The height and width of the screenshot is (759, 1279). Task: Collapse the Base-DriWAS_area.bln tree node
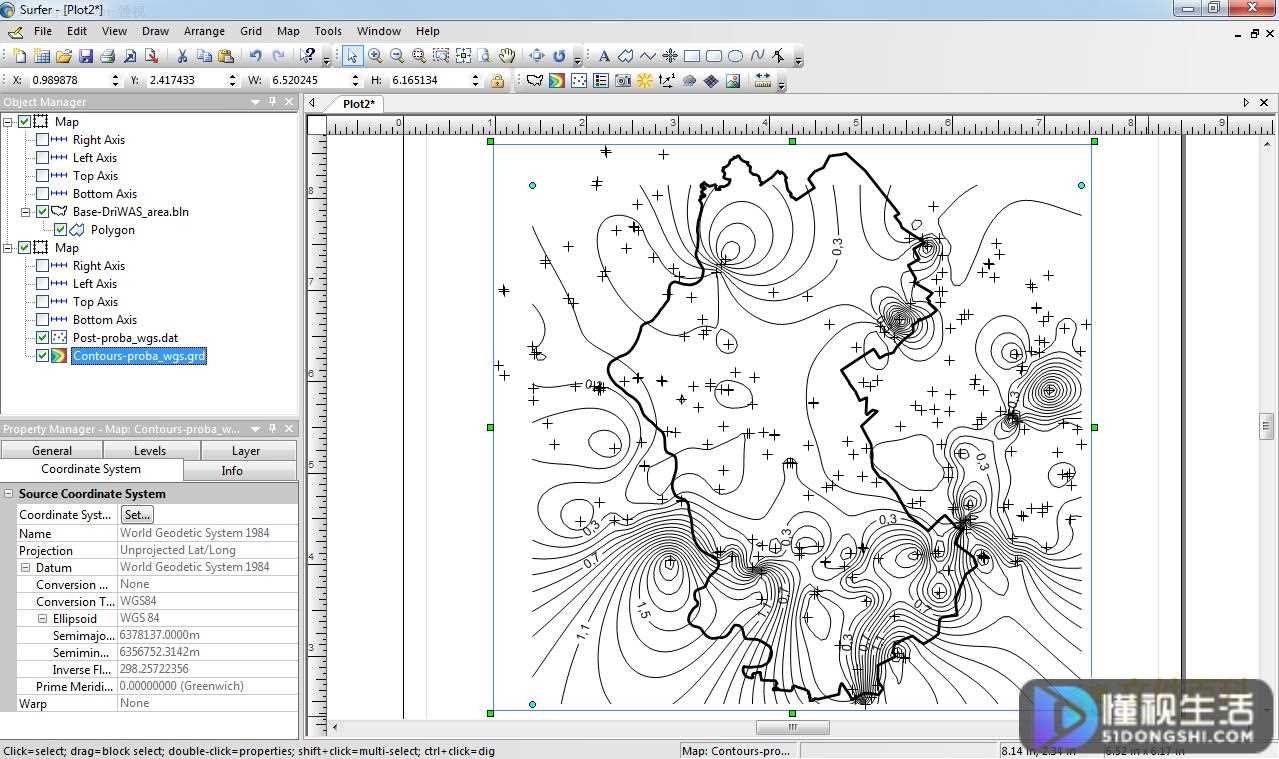pos(26,212)
